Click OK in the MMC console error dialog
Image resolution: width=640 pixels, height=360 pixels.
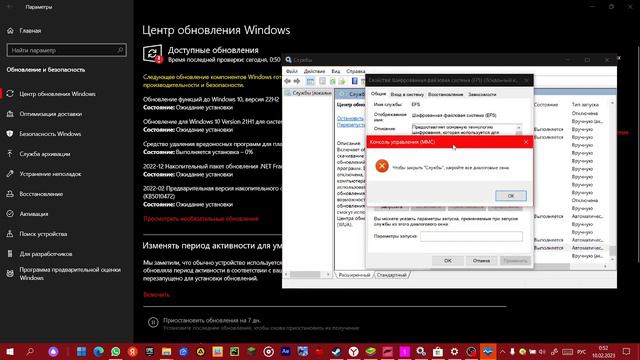point(511,196)
